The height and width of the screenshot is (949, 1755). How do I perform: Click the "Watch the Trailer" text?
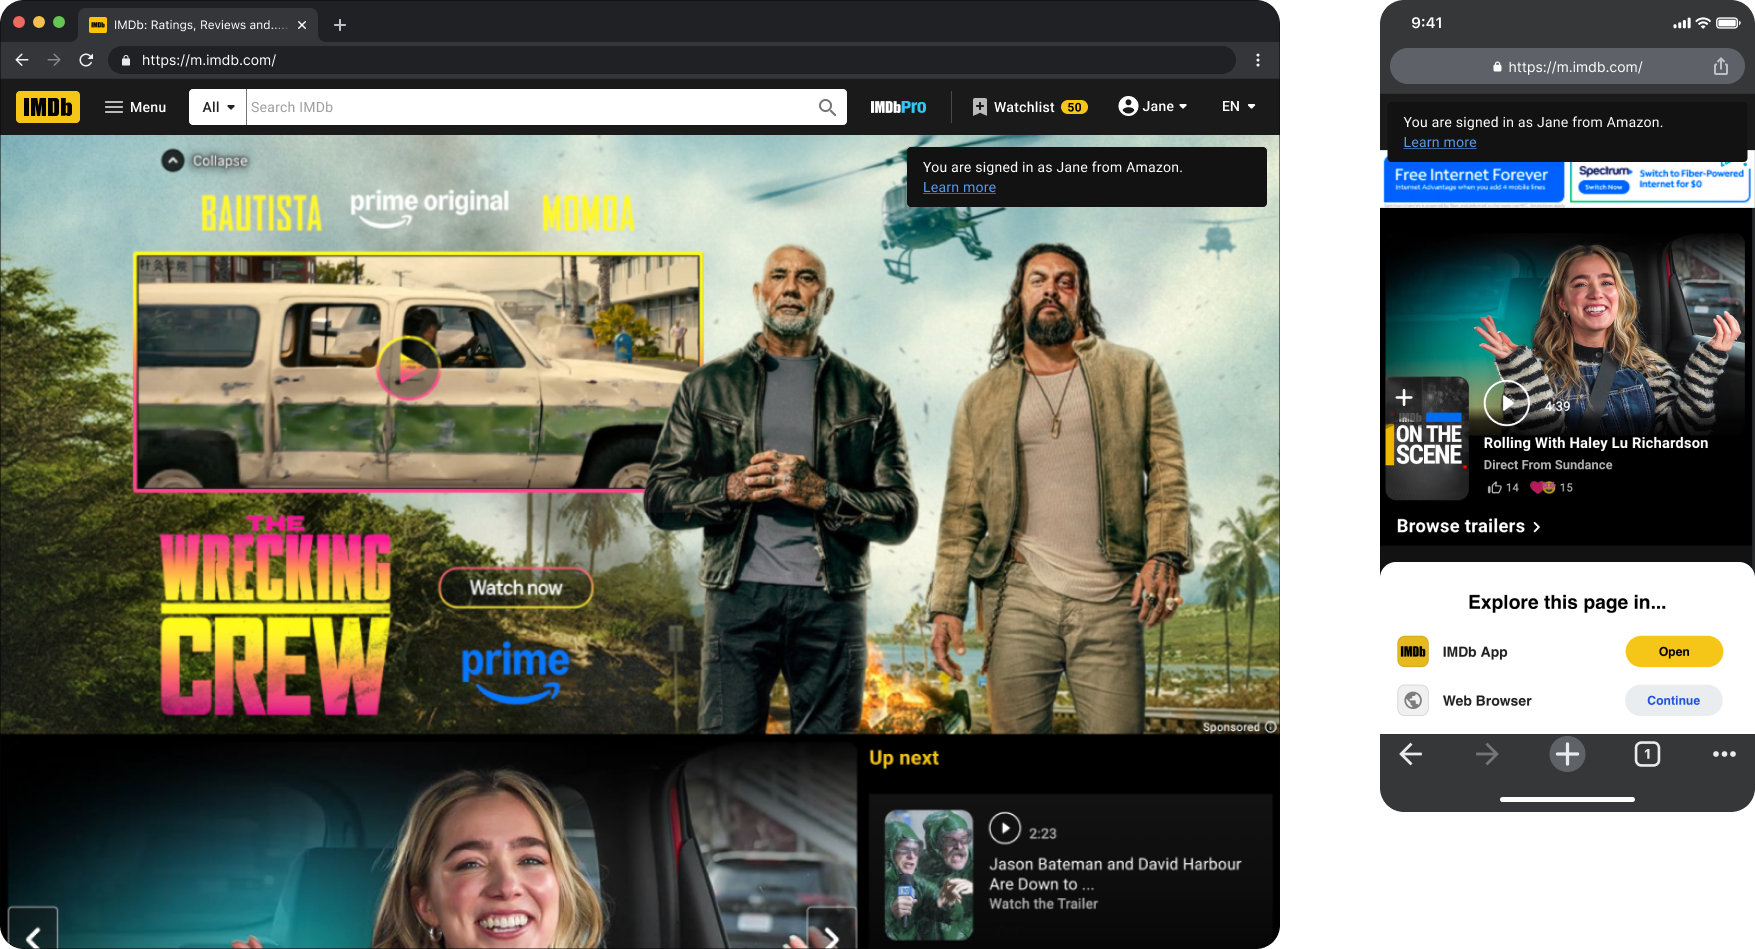pos(1043,904)
